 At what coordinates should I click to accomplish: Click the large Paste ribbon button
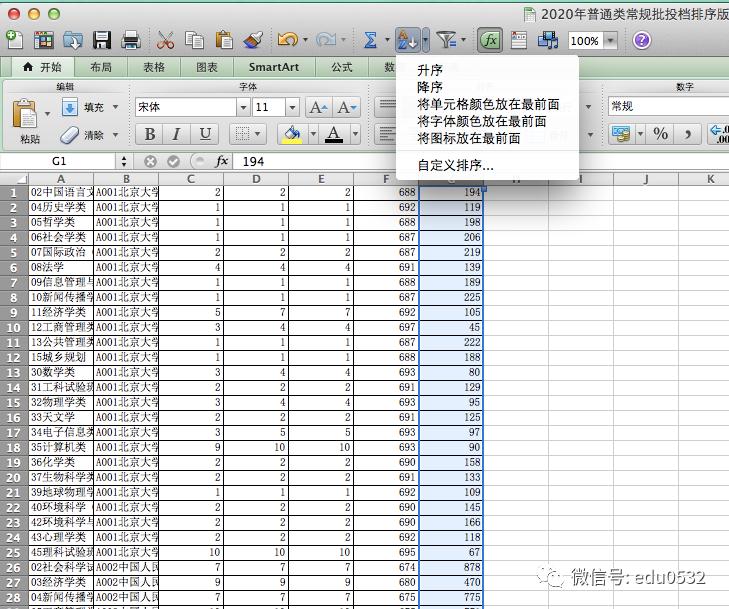click(x=25, y=114)
